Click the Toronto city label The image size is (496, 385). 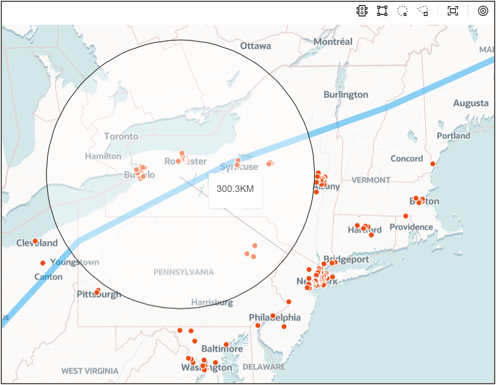click(121, 136)
